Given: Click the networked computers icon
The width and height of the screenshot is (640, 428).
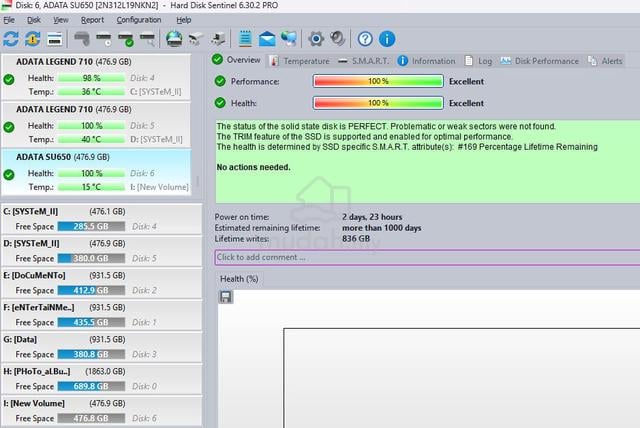Looking at the screenshot, I should pyautogui.click(x=289, y=39).
